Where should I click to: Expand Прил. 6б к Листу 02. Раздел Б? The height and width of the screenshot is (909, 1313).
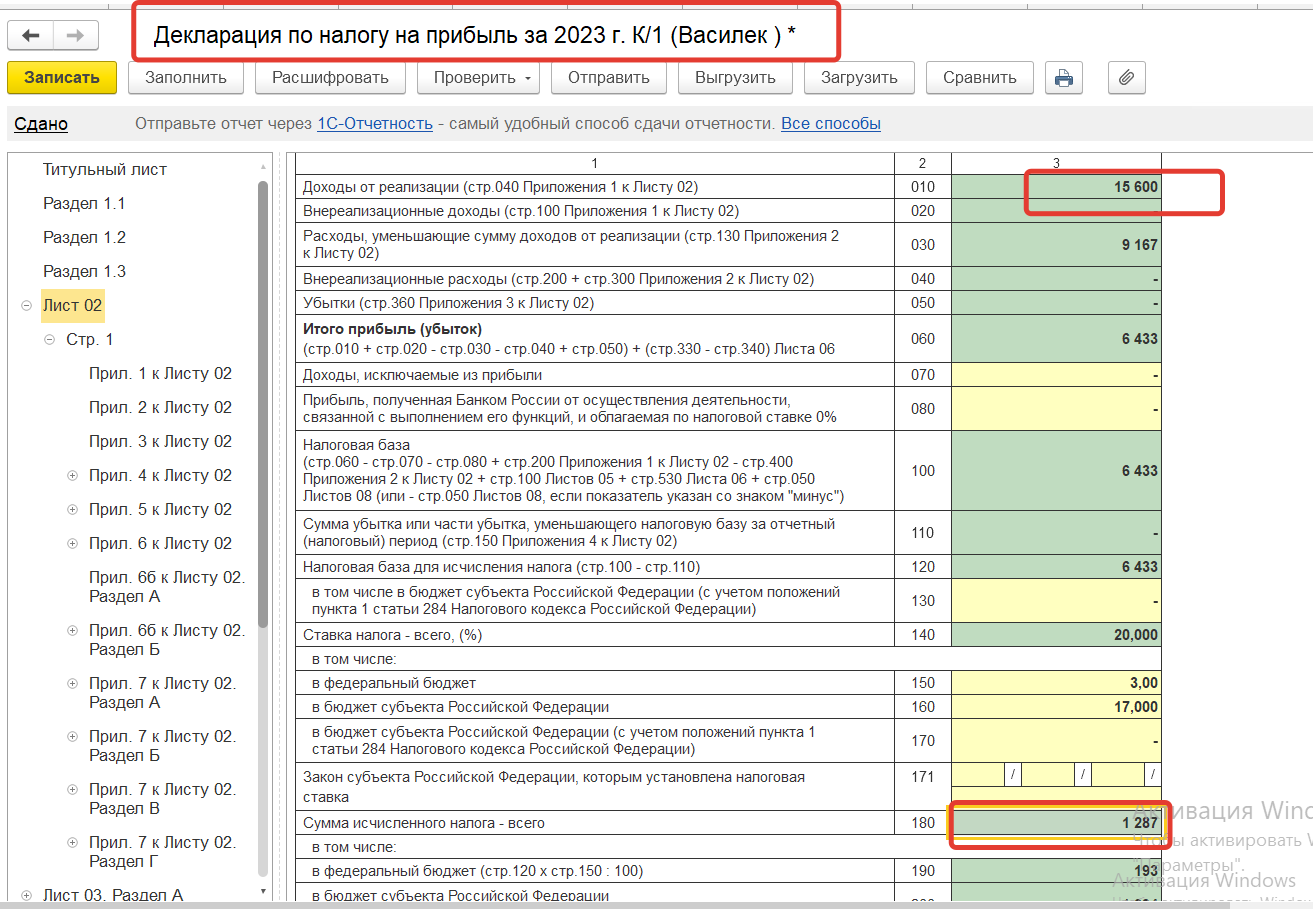click(72, 631)
